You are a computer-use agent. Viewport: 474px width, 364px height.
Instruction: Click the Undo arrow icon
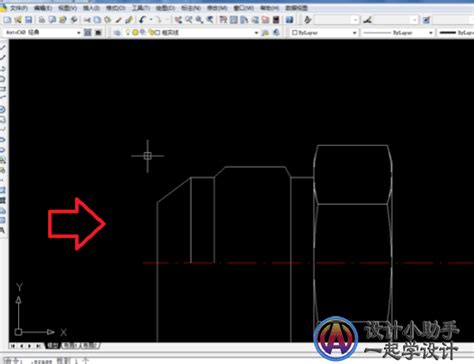click(142, 20)
